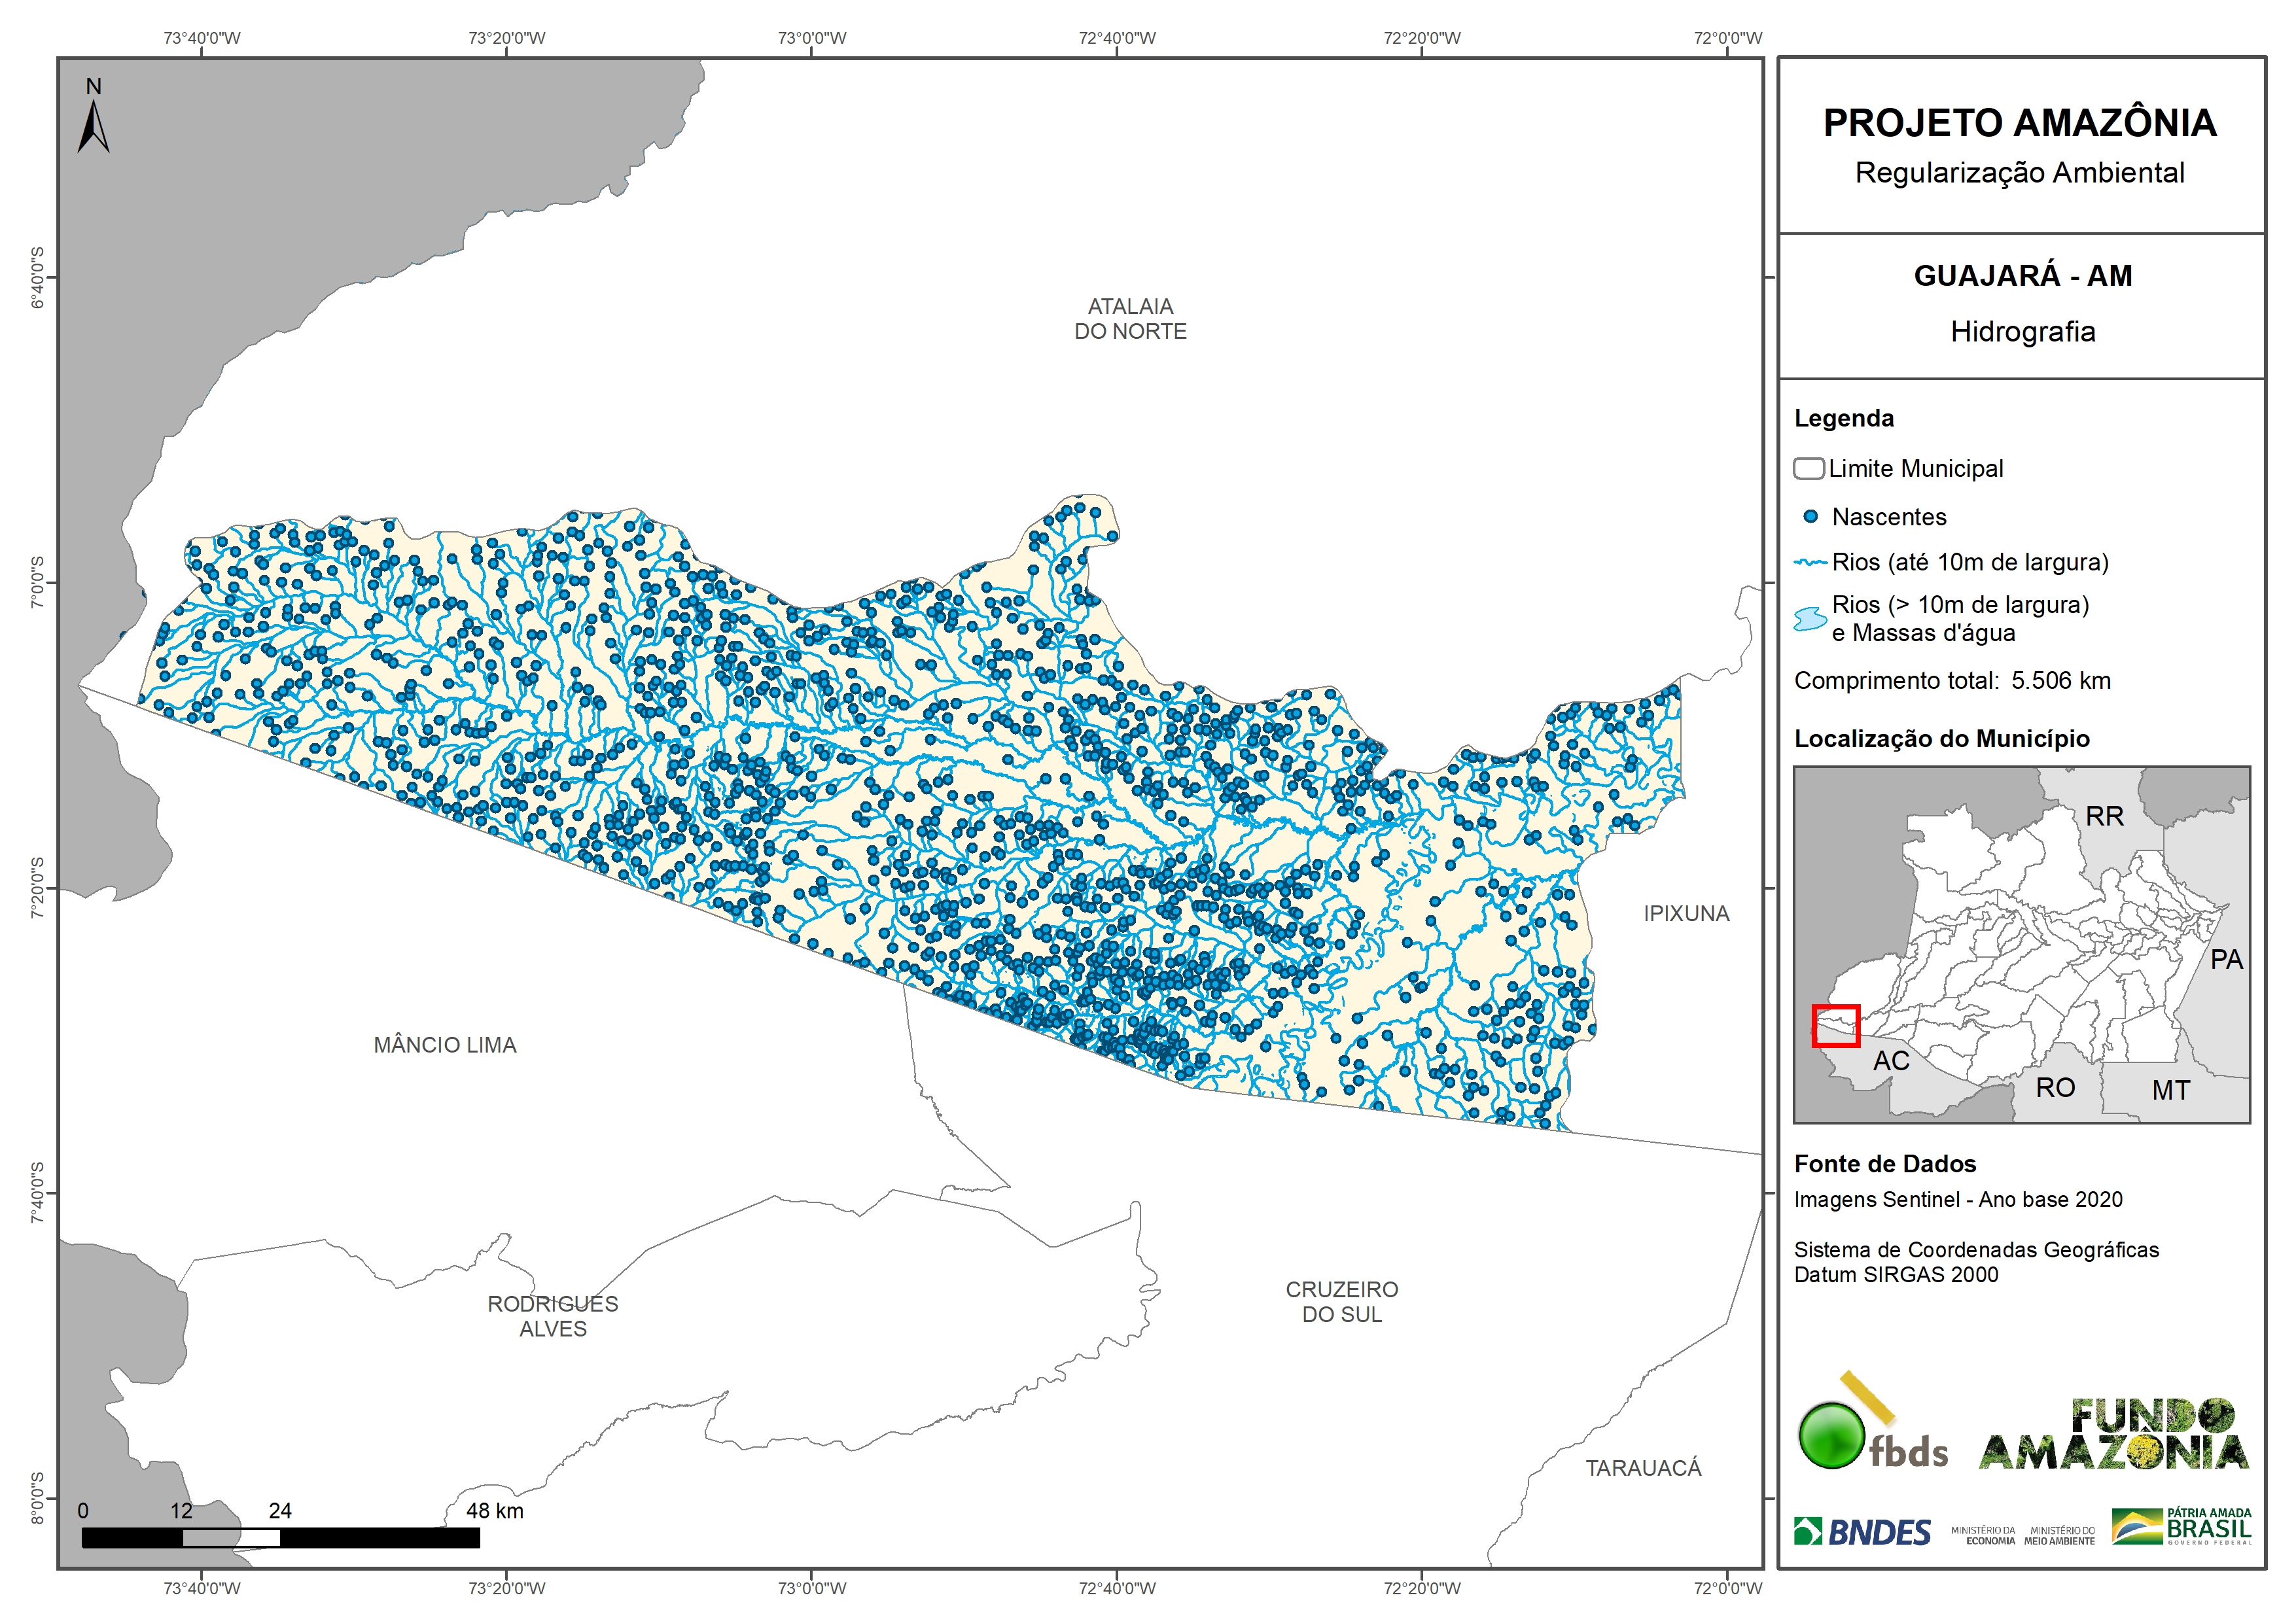
Task: Click the GUAJARÁ - AM heading
Action: (2022, 276)
